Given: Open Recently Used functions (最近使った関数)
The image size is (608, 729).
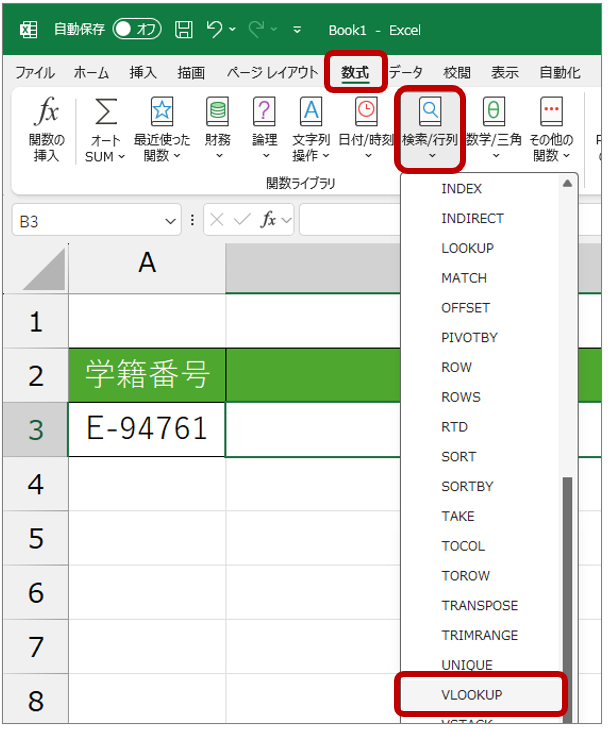Looking at the screenshot, I should tap(161, 128).
